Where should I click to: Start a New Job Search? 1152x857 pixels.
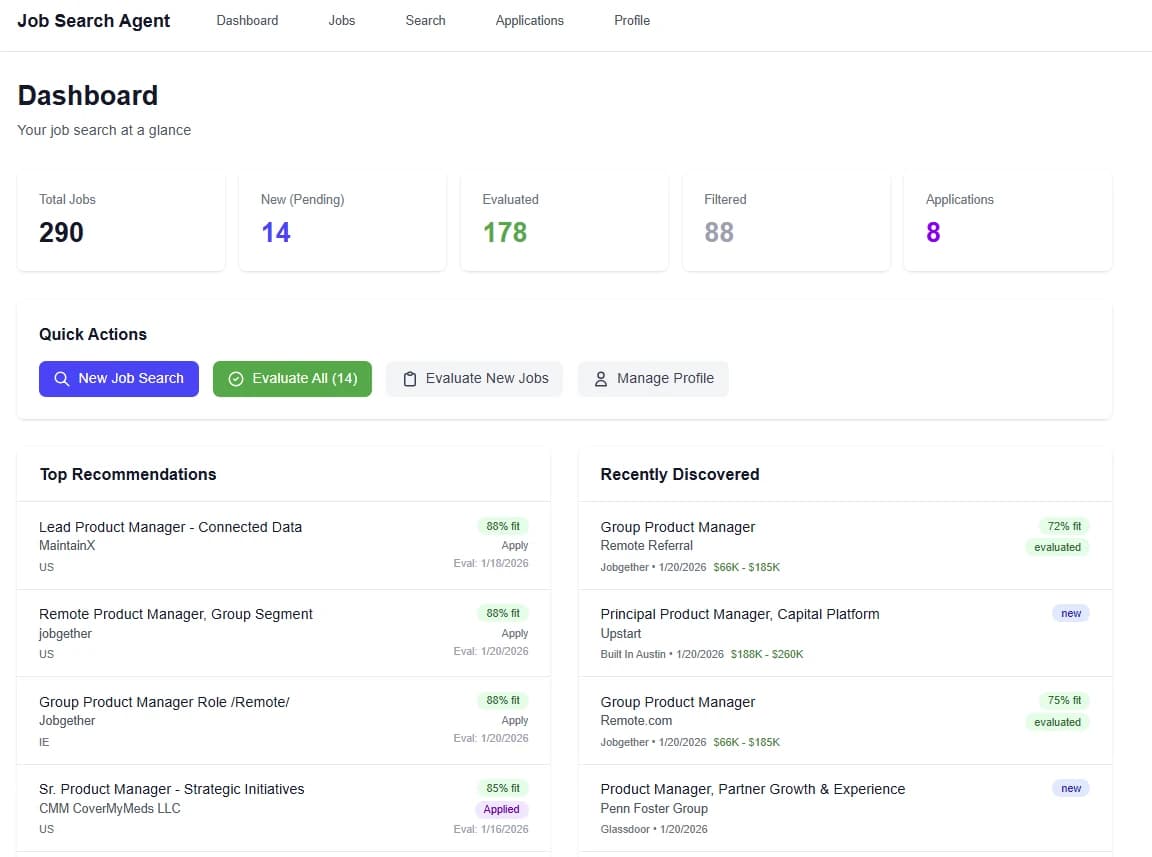pos(118,378)
